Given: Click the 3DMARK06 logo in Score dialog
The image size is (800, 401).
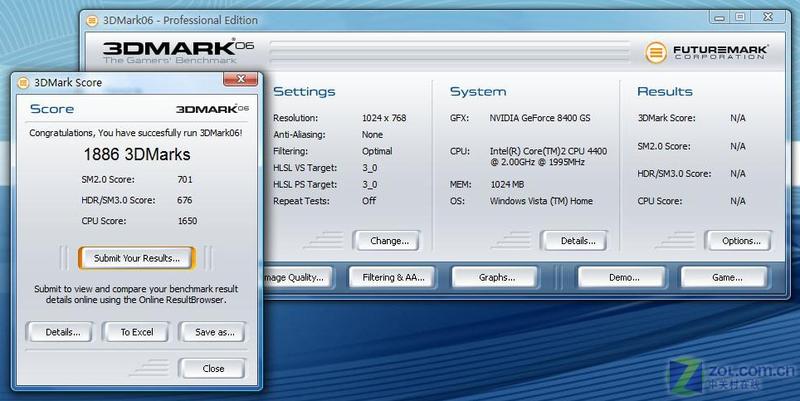Looking at the screenshot, I should (212, 109).
